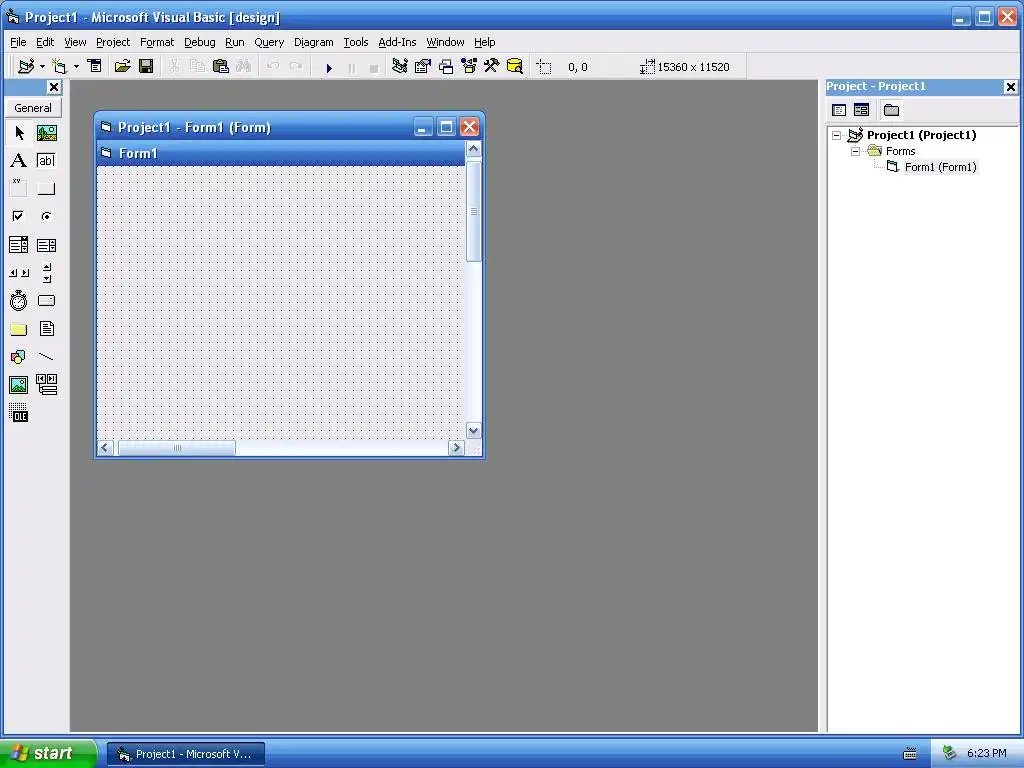Open the Windows Start button

(x=48, y=753)
